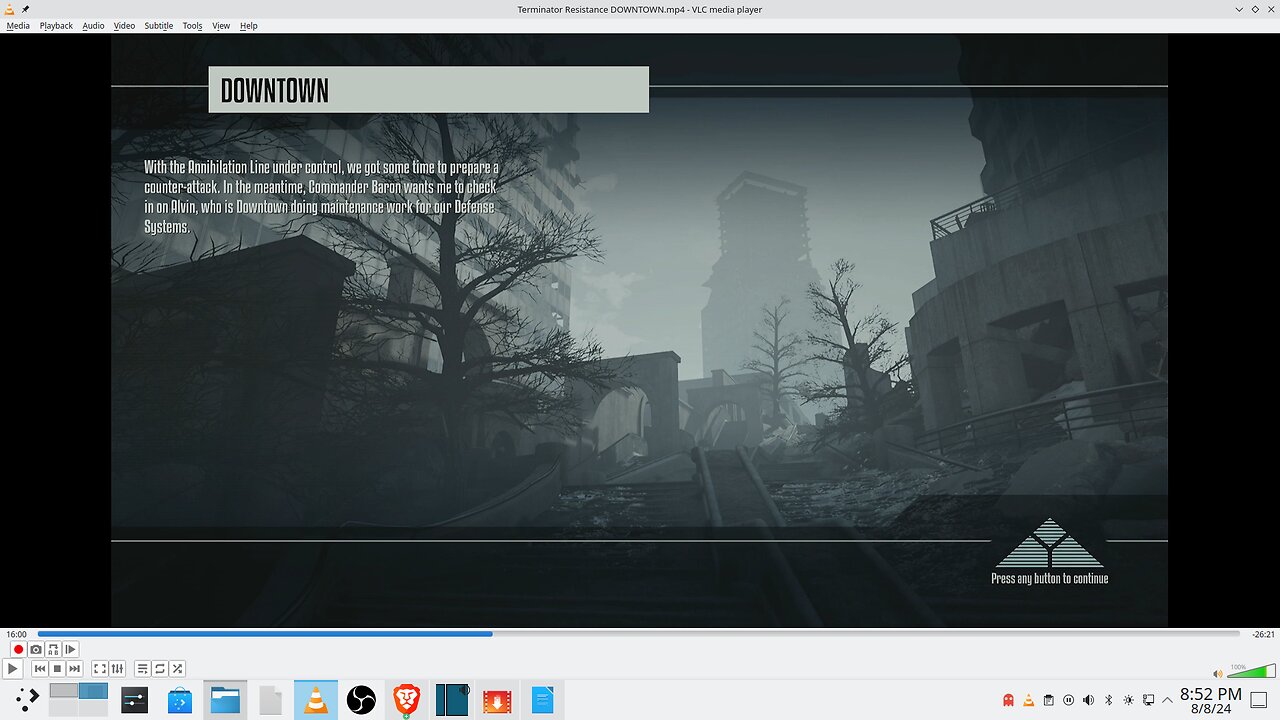The image size is (1280, 720).
Task: Click the elapsed time 16:00 label
Action: (16, 634)
